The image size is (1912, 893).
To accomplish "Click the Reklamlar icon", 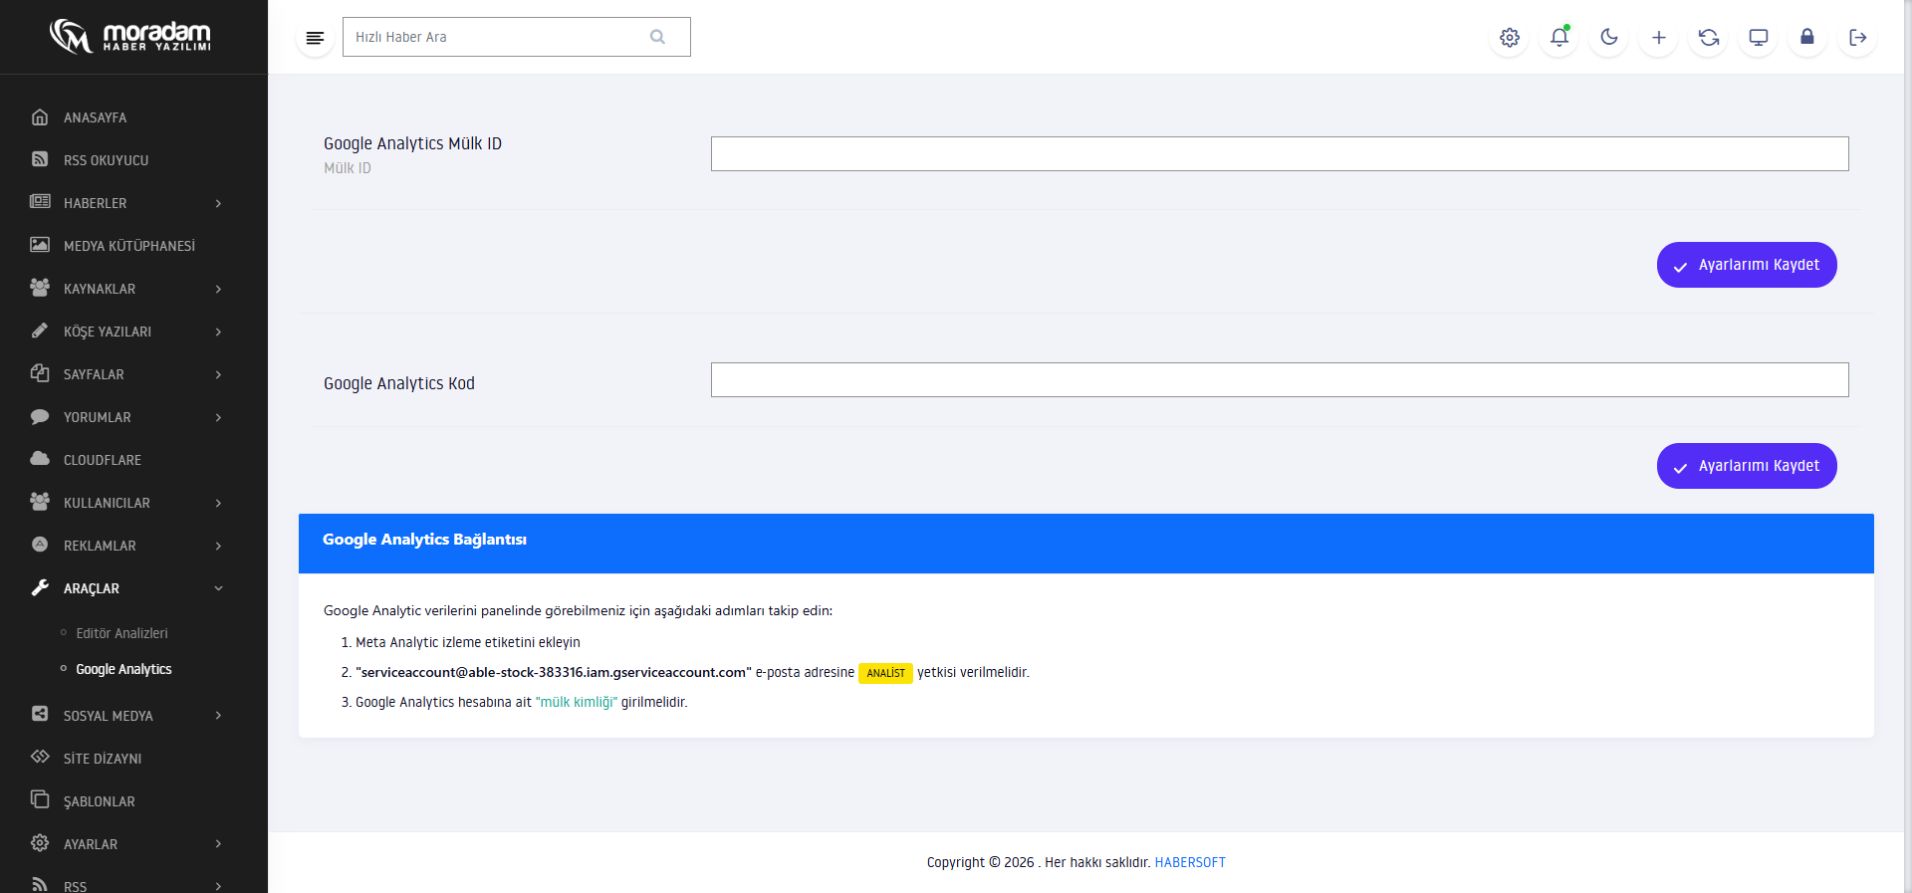I will (40, 545).
